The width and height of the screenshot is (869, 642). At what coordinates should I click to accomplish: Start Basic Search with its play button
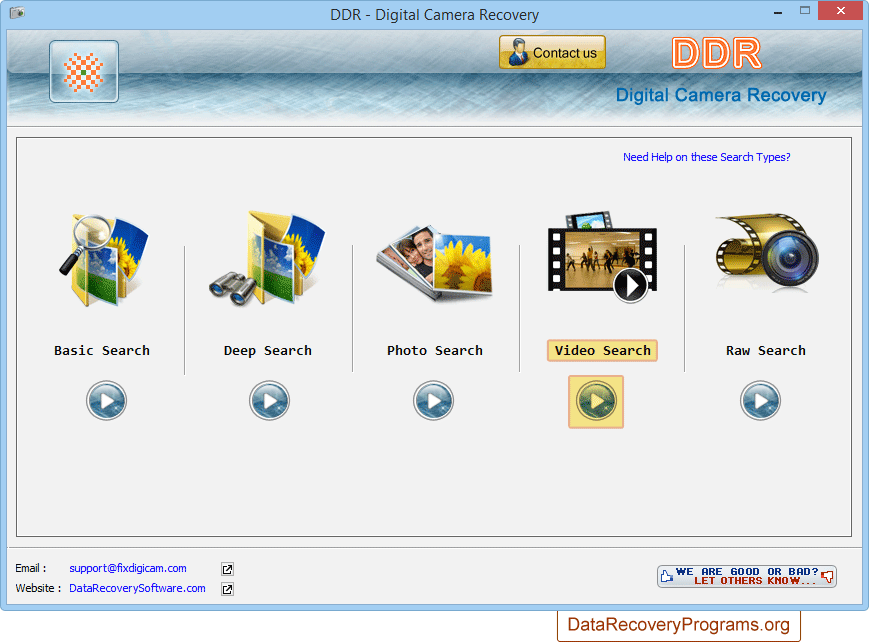coord(106,400)
